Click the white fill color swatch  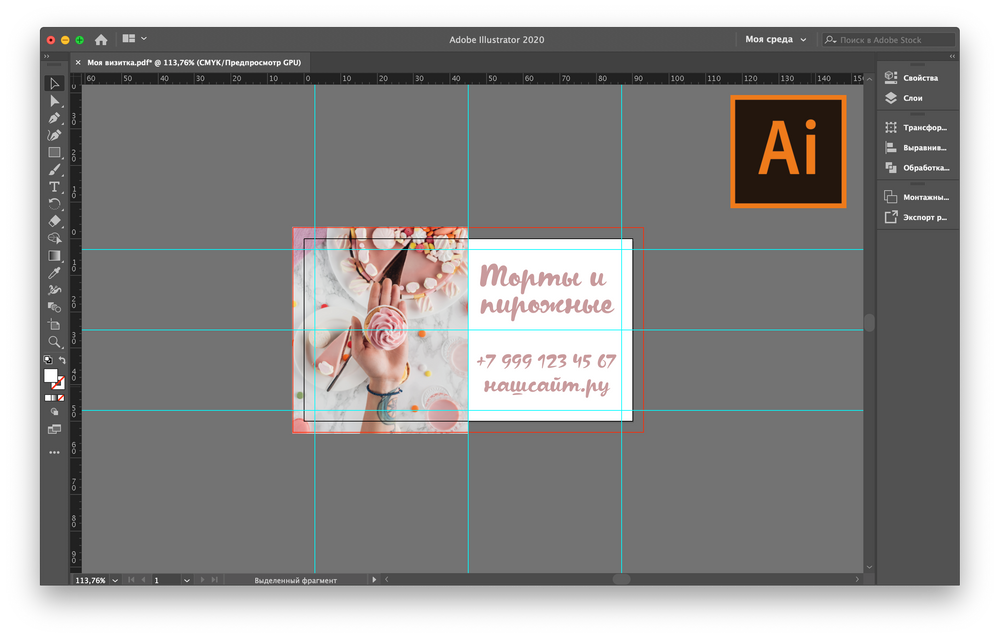tap(51, 376)
